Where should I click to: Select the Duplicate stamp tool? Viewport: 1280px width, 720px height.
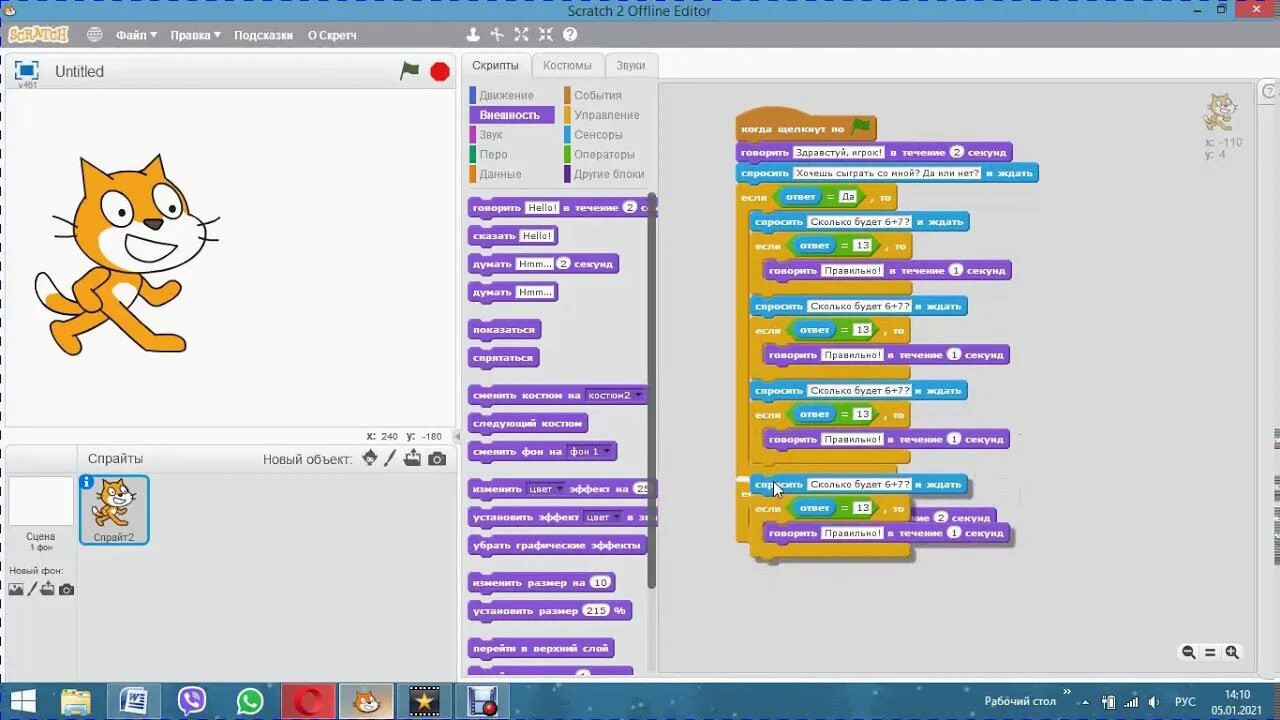tap(474, 34)
